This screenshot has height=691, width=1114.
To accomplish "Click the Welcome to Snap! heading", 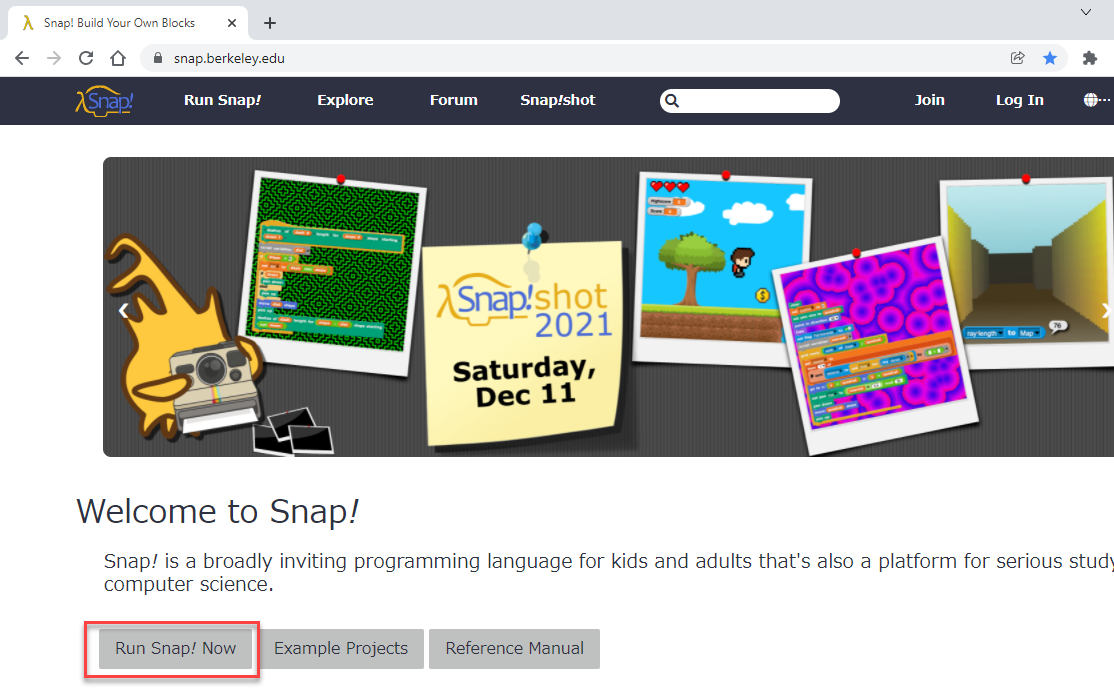I will (x=217, y=511).
